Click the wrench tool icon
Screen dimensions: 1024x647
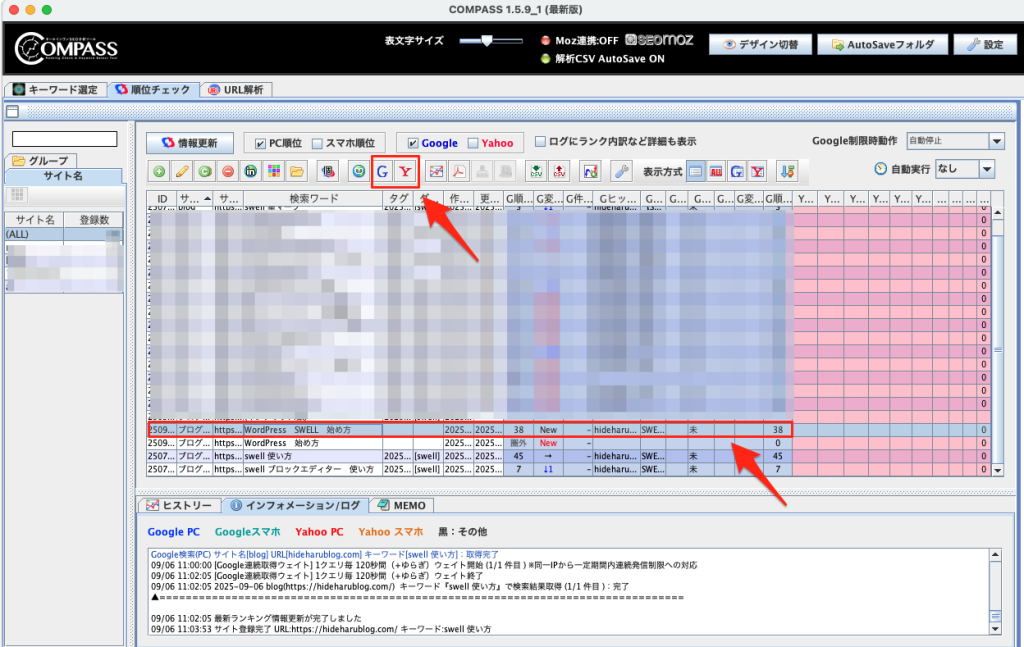click(x=621, y=171)
